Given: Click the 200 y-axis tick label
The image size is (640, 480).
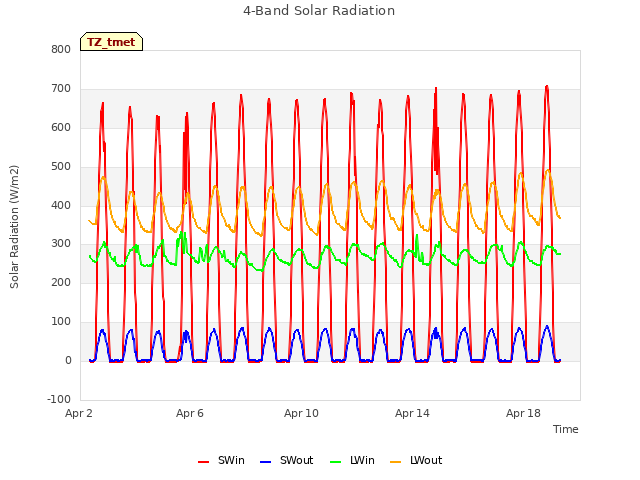Looking at the screenshot, I should click(x=61, y=282).
